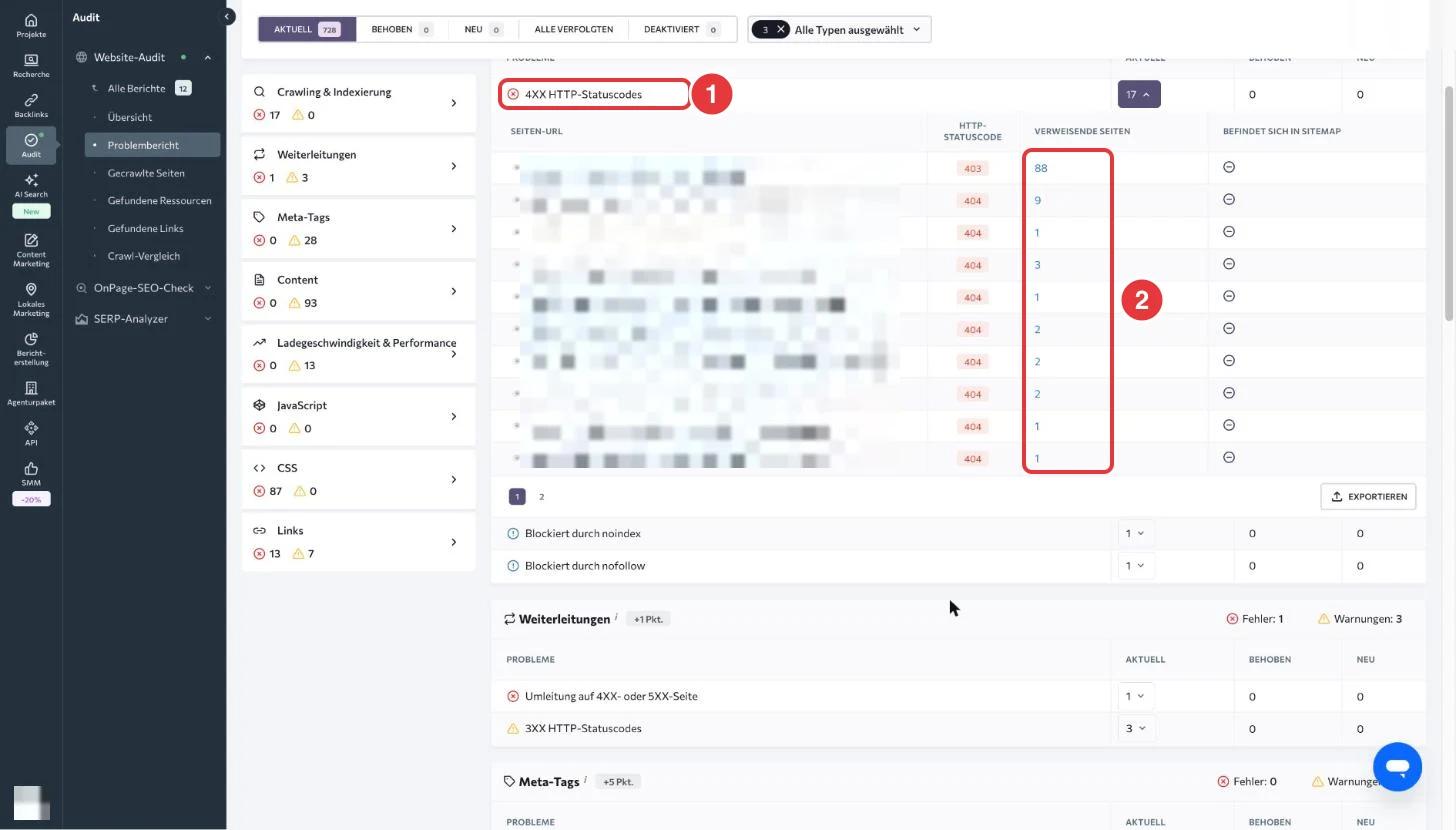The height and width of the screenshot is (830, 1456).
Task: Open the chat support bubble
Action: pyautogui.click(x=1397, y=767)
